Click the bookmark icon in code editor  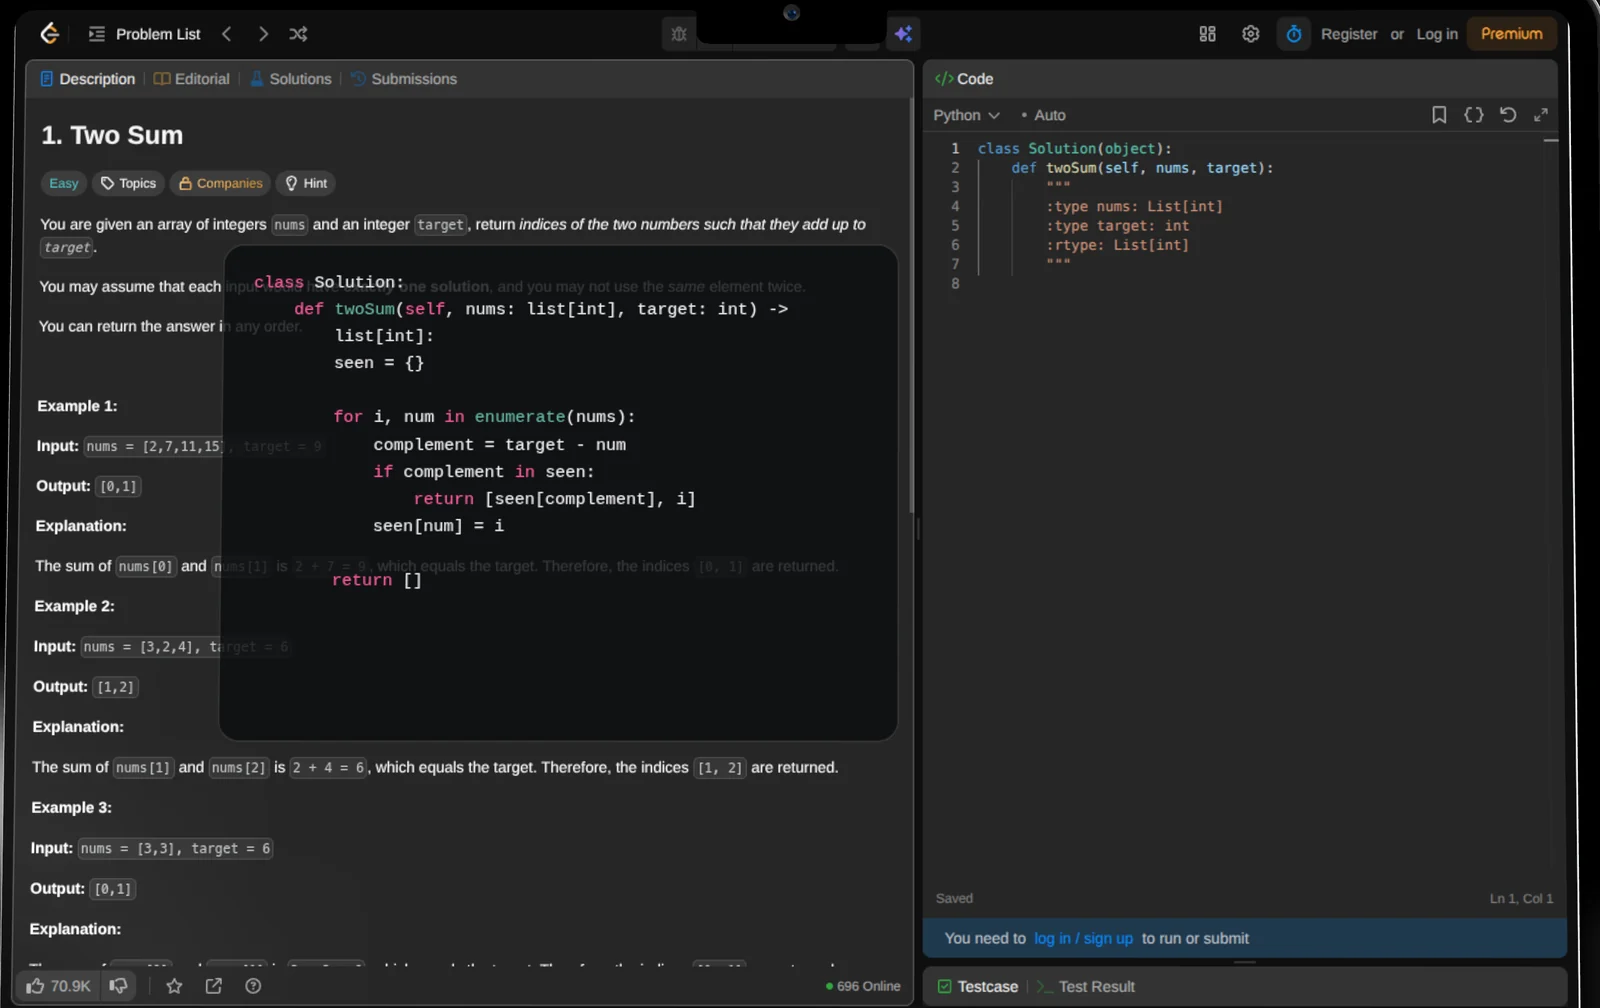(x=1439, y=115)
